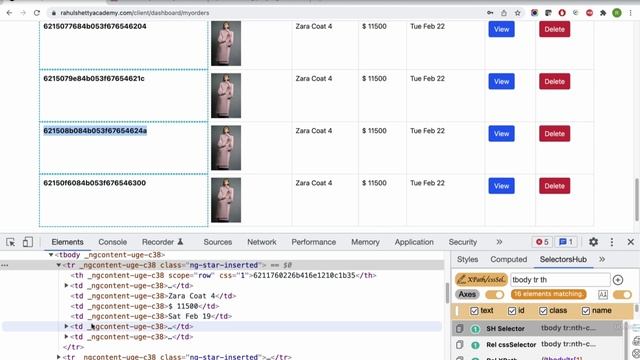Click the green count badge beside Rel cssSelector
Screen dimensions: 640x360
[x=476, y=345]
